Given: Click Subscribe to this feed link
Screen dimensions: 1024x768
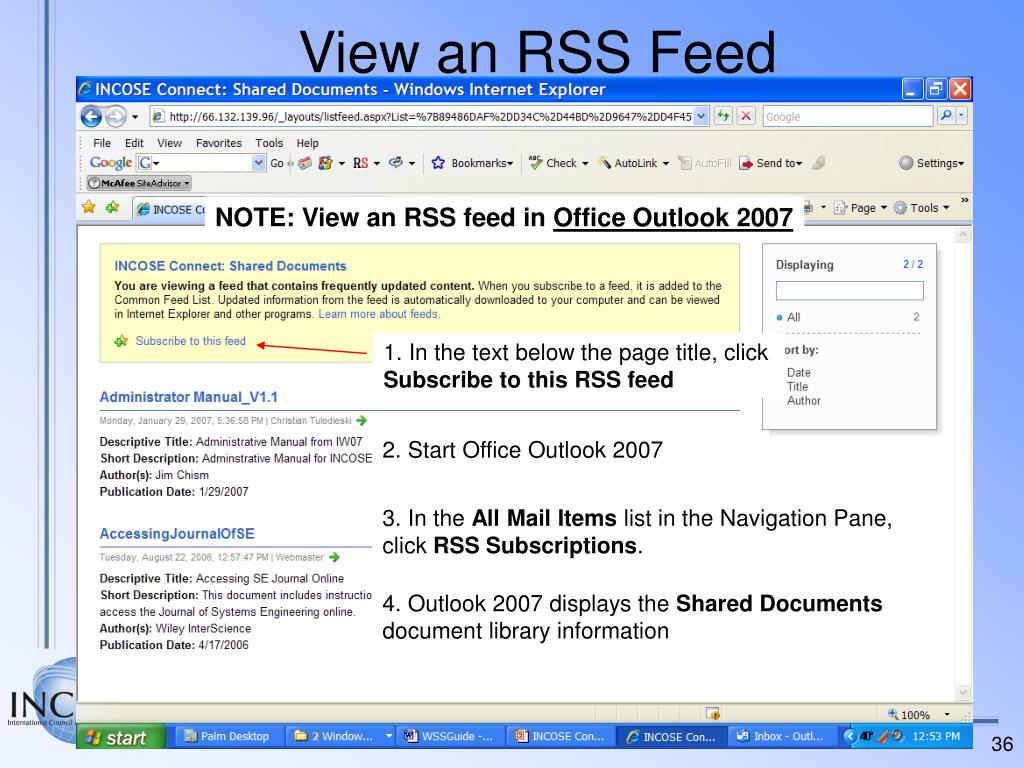Looking at the screenshot, I should click(191, 341).
